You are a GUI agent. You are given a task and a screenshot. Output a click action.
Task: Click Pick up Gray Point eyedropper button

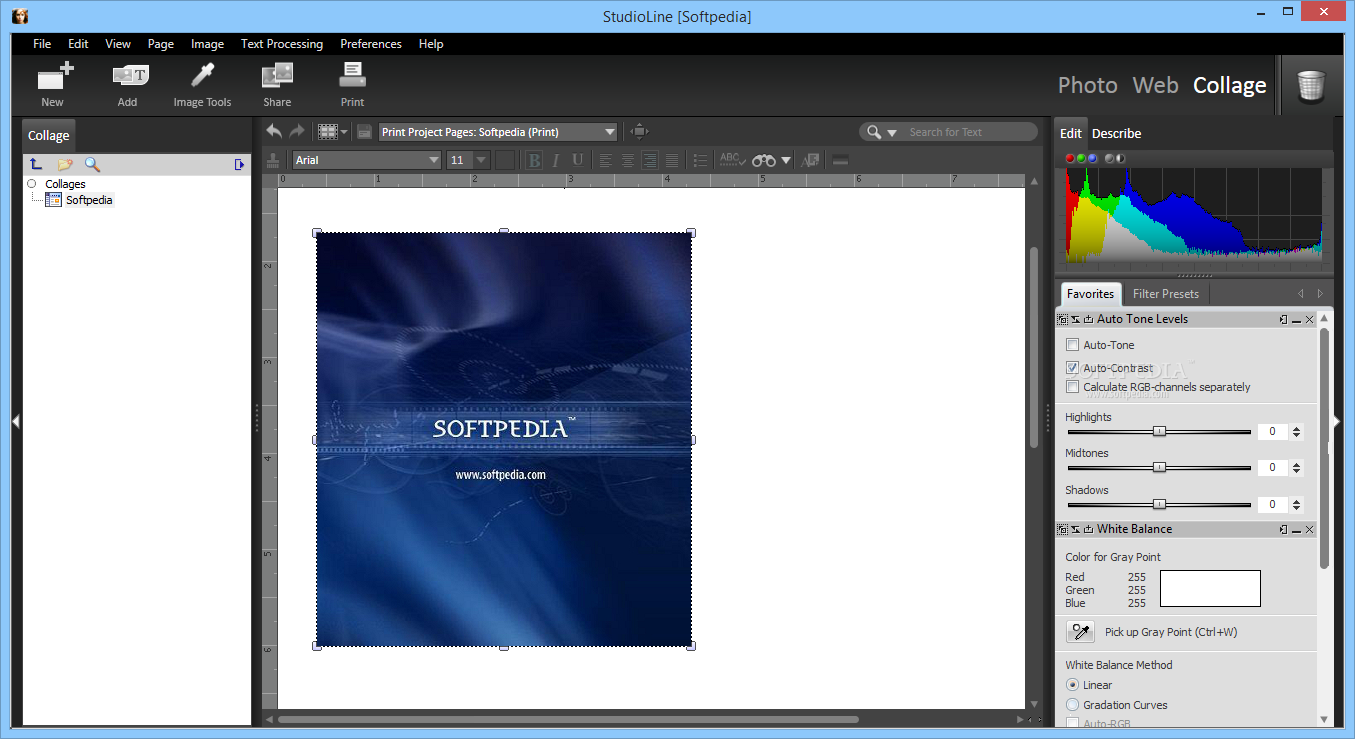pos(1080,632)
